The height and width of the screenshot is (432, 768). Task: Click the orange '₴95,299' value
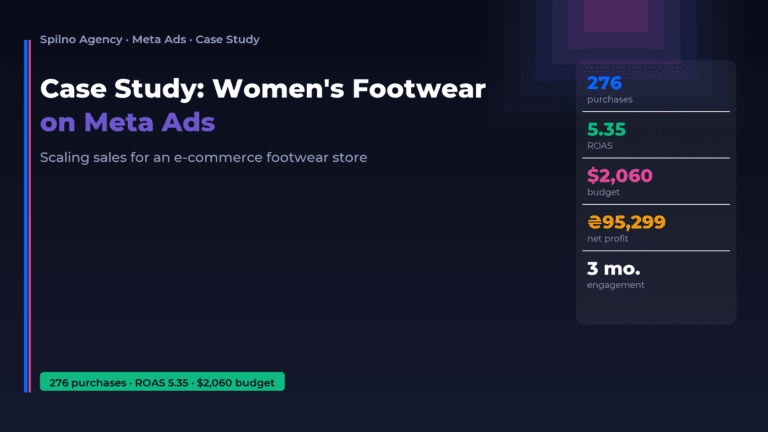point(626,222)
